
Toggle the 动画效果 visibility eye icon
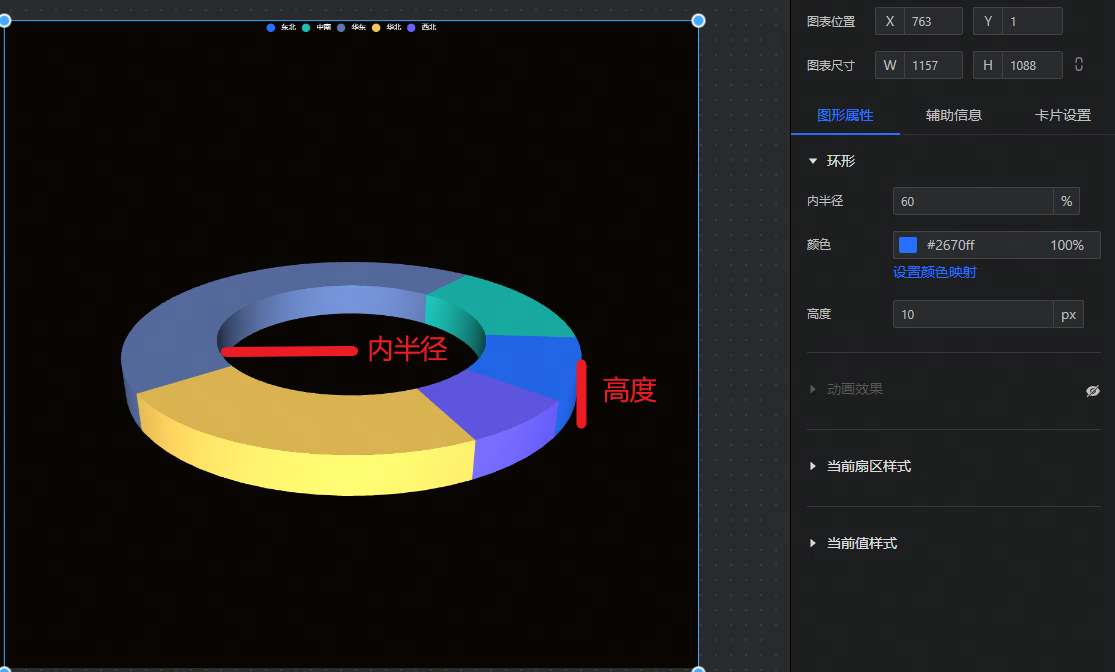click(1093, 391)
